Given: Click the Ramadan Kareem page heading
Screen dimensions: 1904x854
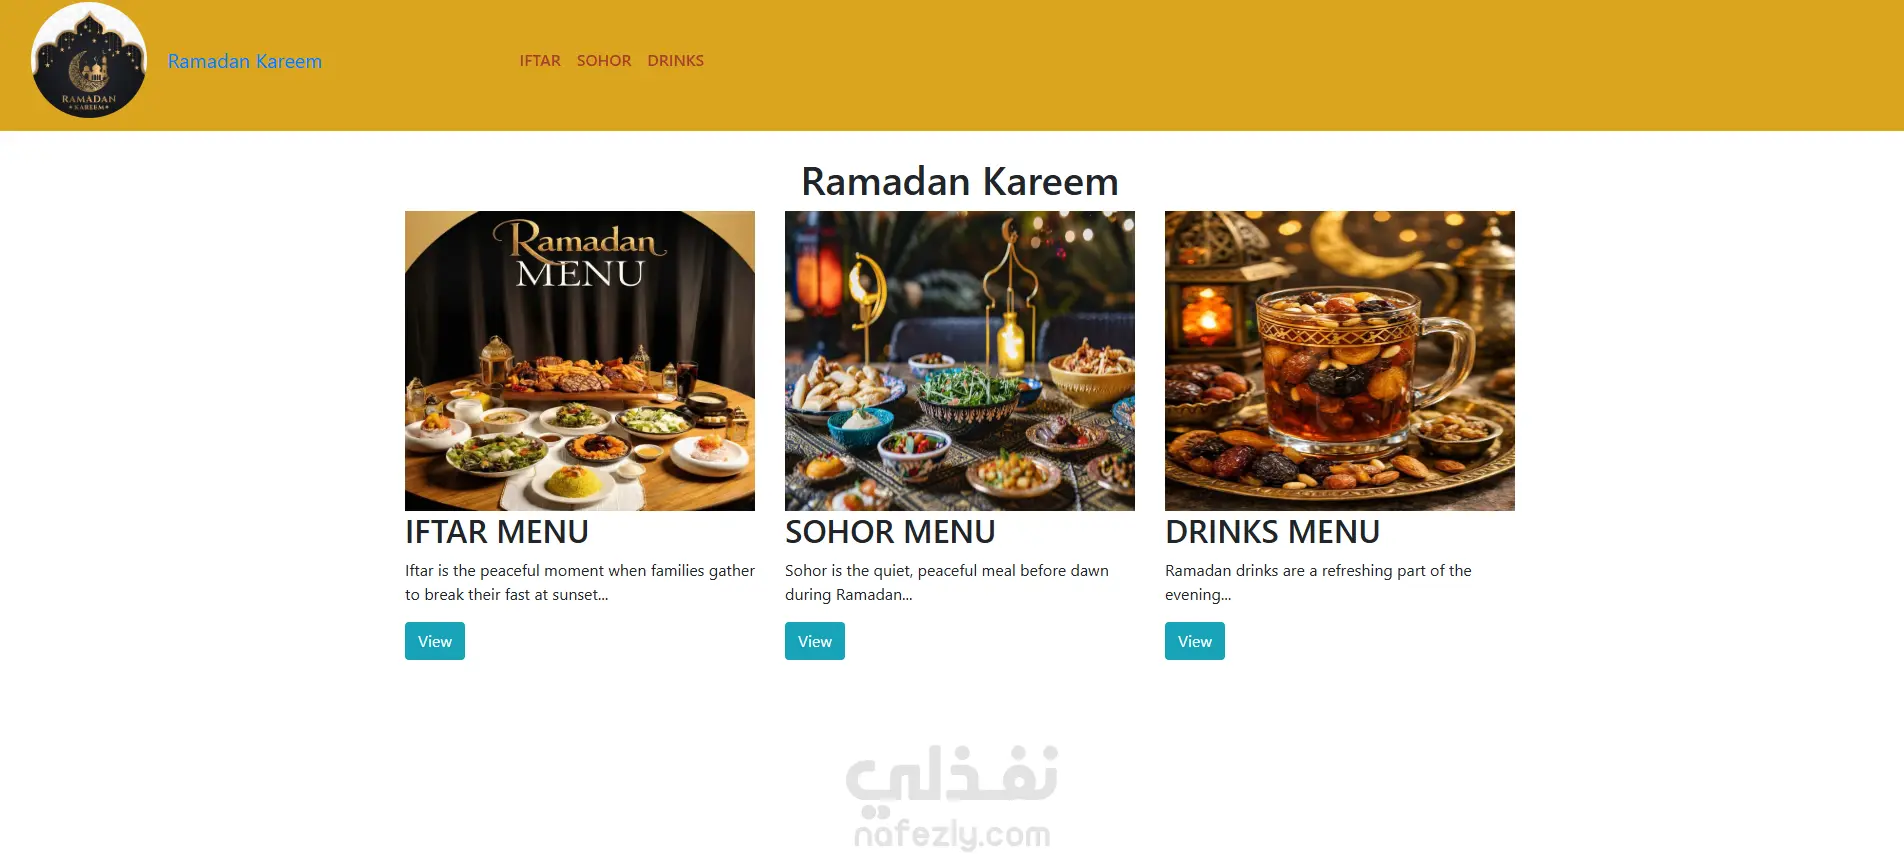Looking at the screenshot, I should [960, 182].
